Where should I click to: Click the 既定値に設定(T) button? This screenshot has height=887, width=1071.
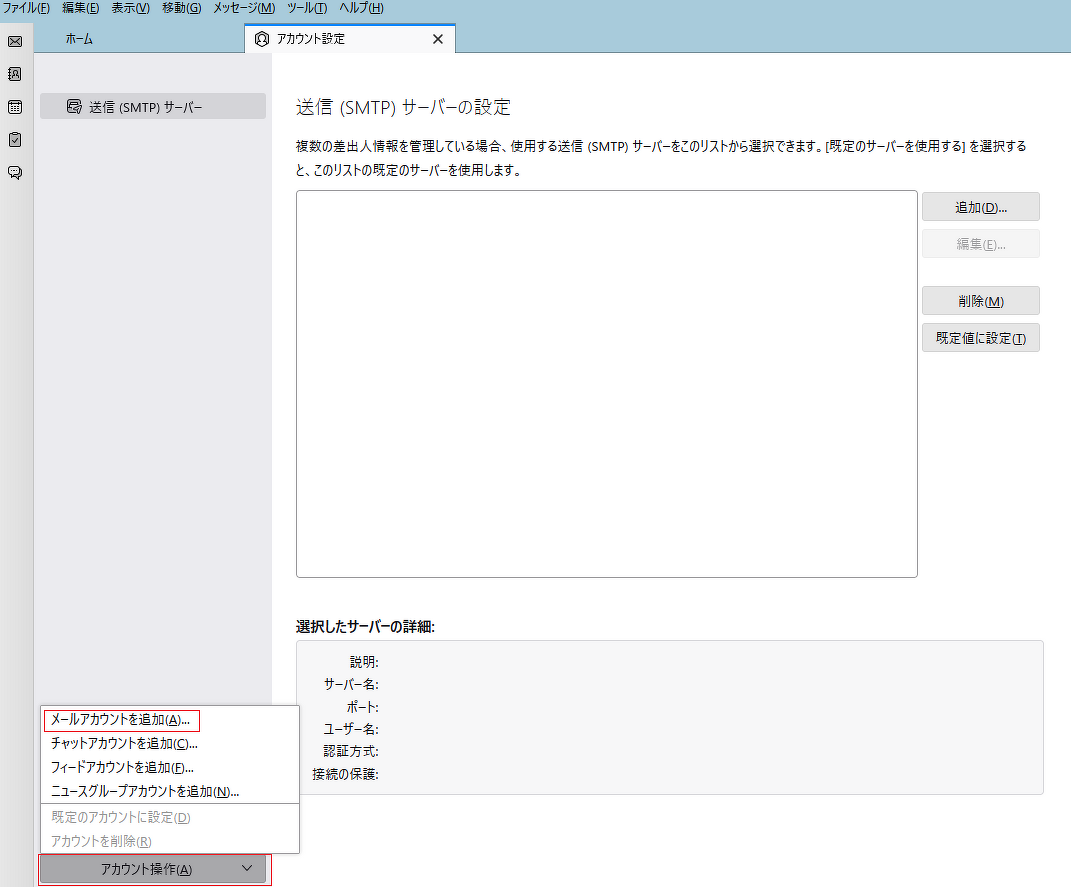click(980, 338)
